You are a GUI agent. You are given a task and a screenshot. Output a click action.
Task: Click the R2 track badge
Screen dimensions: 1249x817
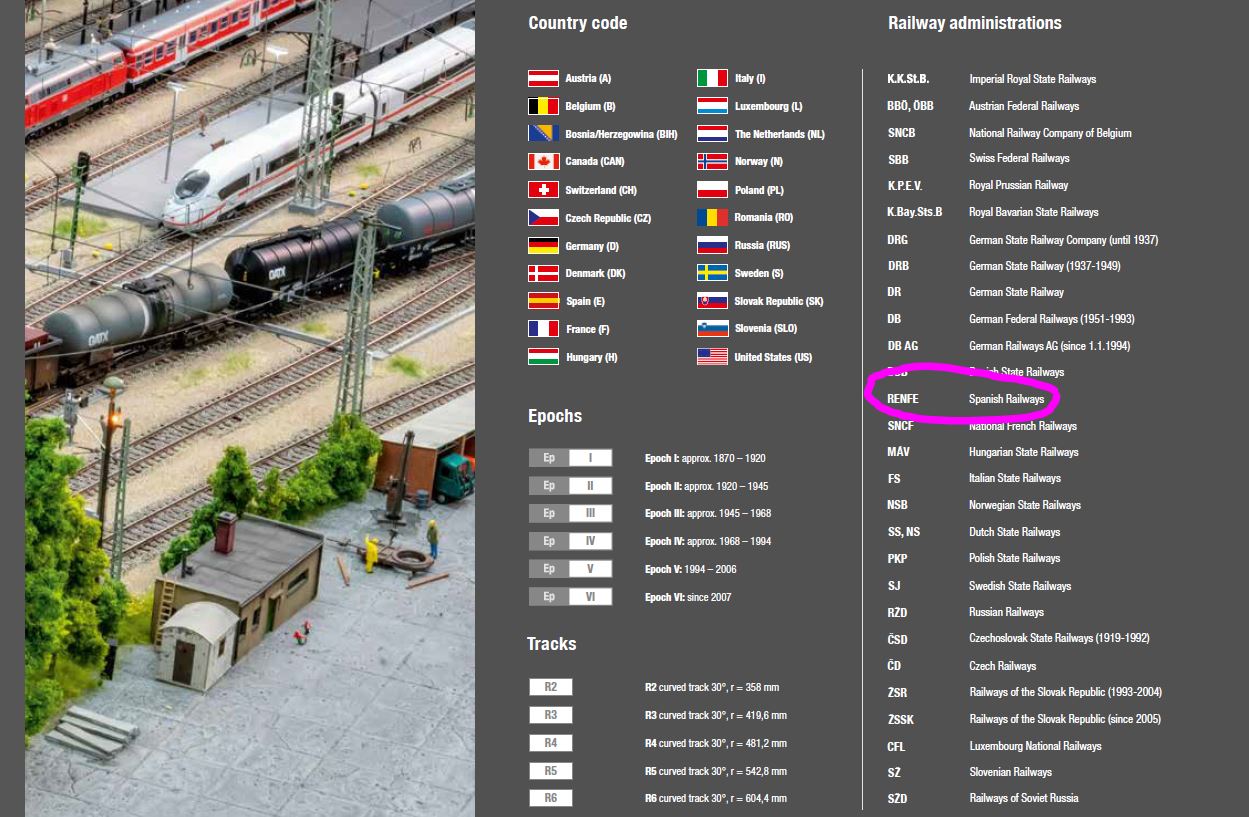tap(551, 687)
